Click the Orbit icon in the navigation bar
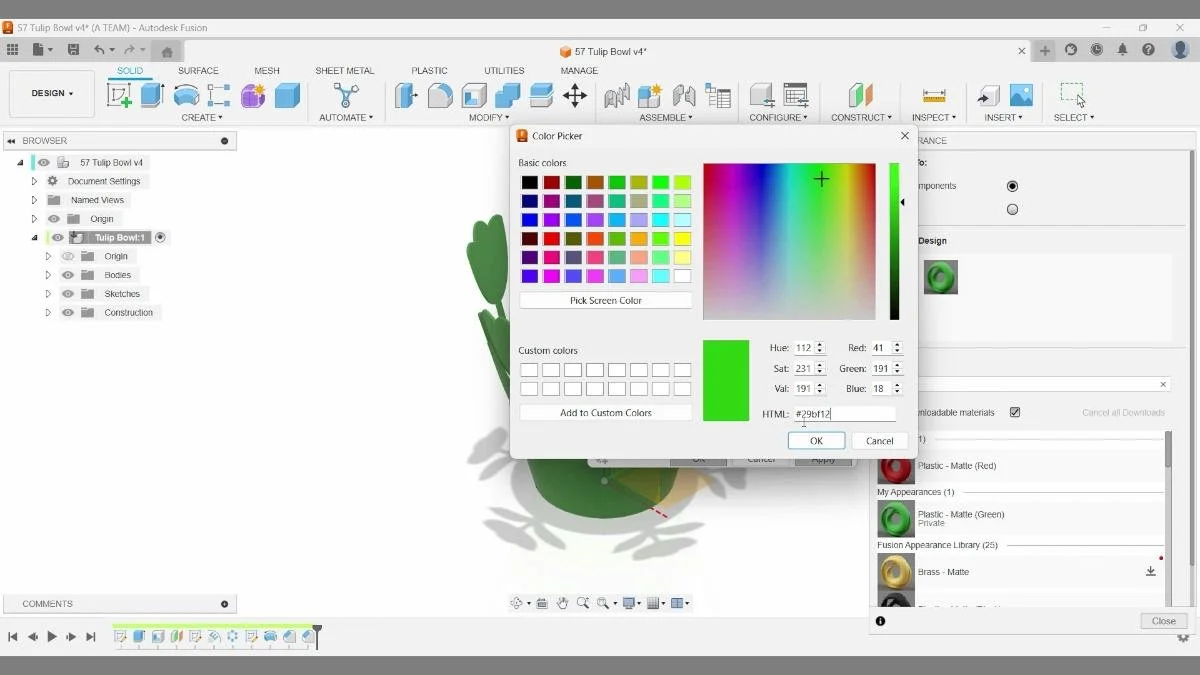The width and height of the screenshot is (1200, 675). [516, 602]
